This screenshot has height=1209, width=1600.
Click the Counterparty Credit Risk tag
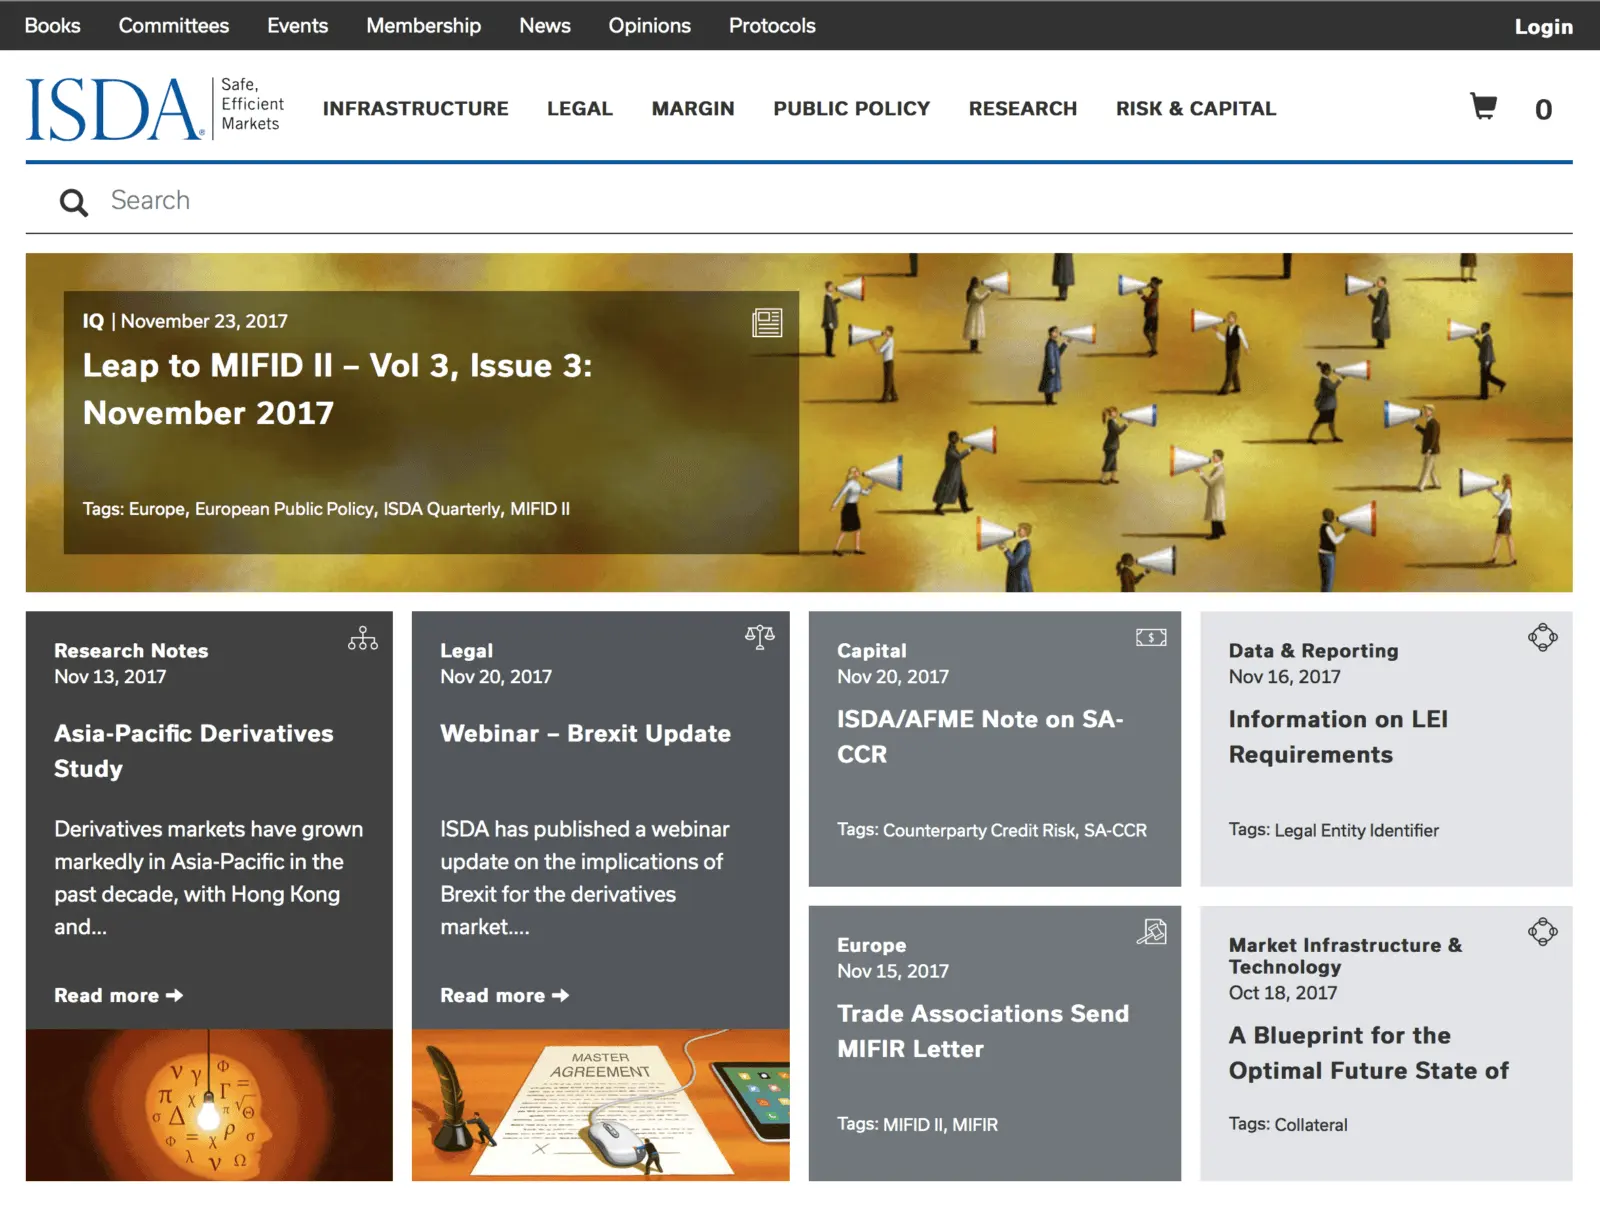[978, 831]
